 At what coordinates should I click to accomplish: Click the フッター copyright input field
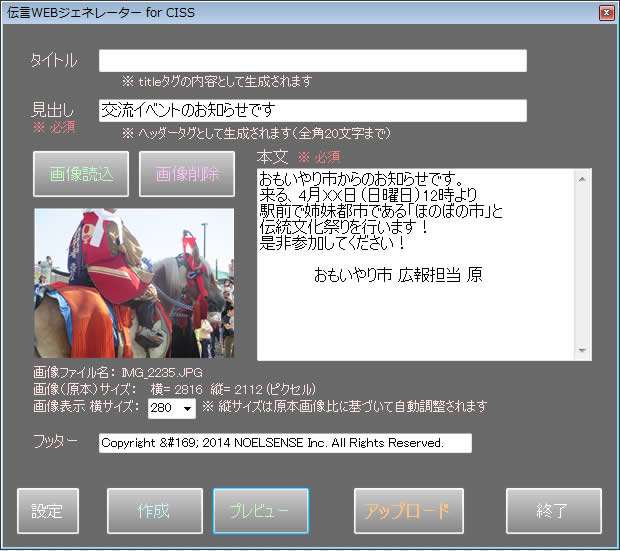(x=285, y=443)
